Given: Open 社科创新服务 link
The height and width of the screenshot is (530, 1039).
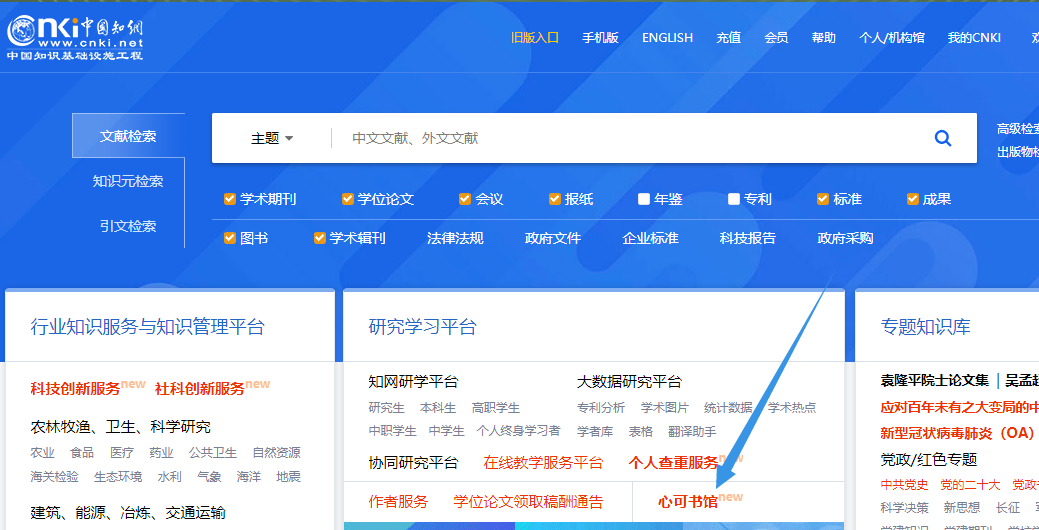Looking at the screenshot, I should [200, 389].
